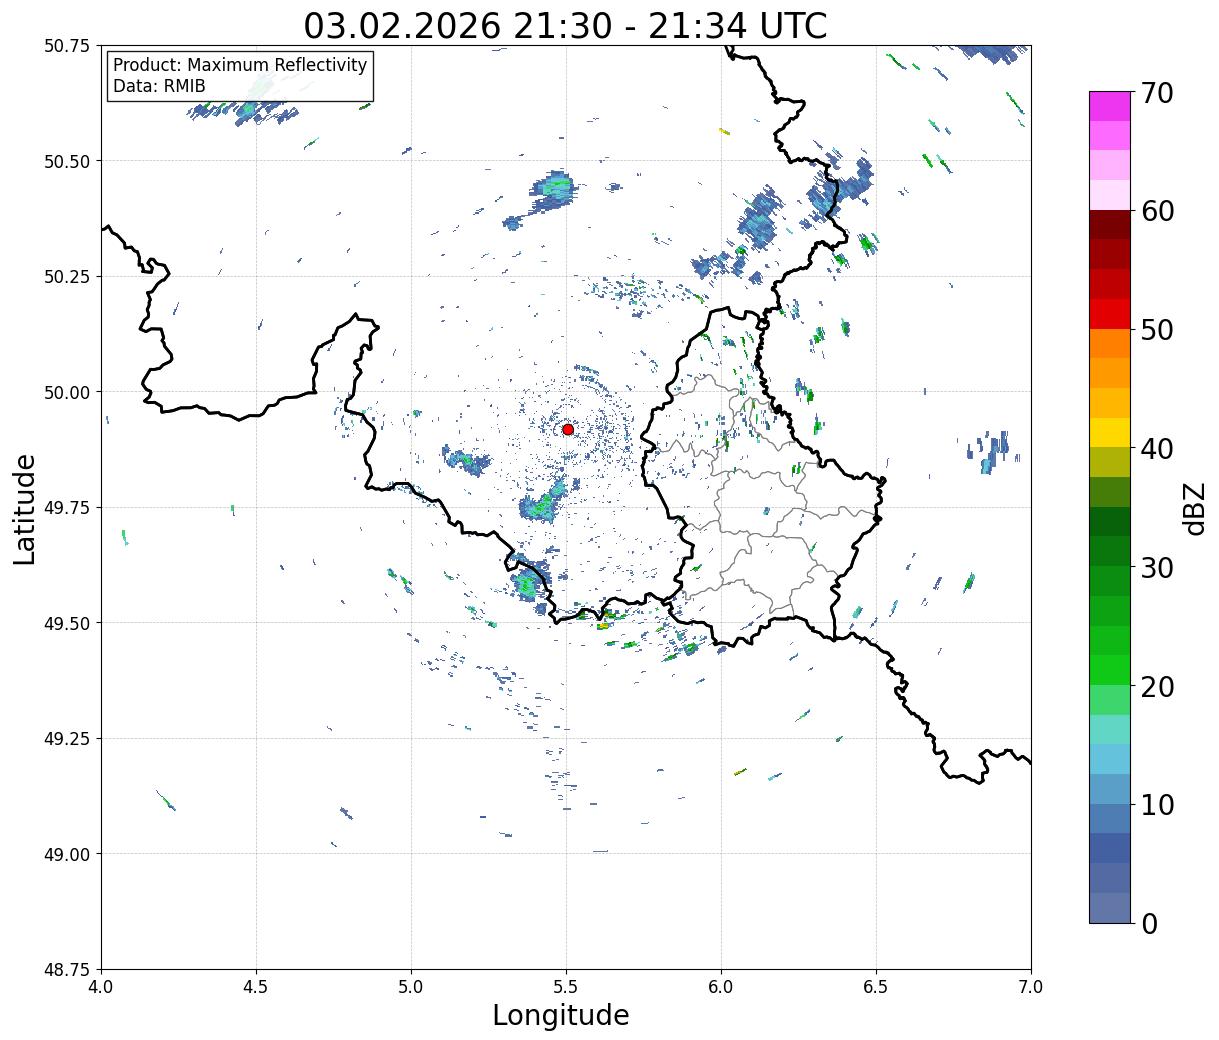Click the 'Latitude' axis label
The width and height of the screenshot is (1219, 1040).
[x=25, y=508]
